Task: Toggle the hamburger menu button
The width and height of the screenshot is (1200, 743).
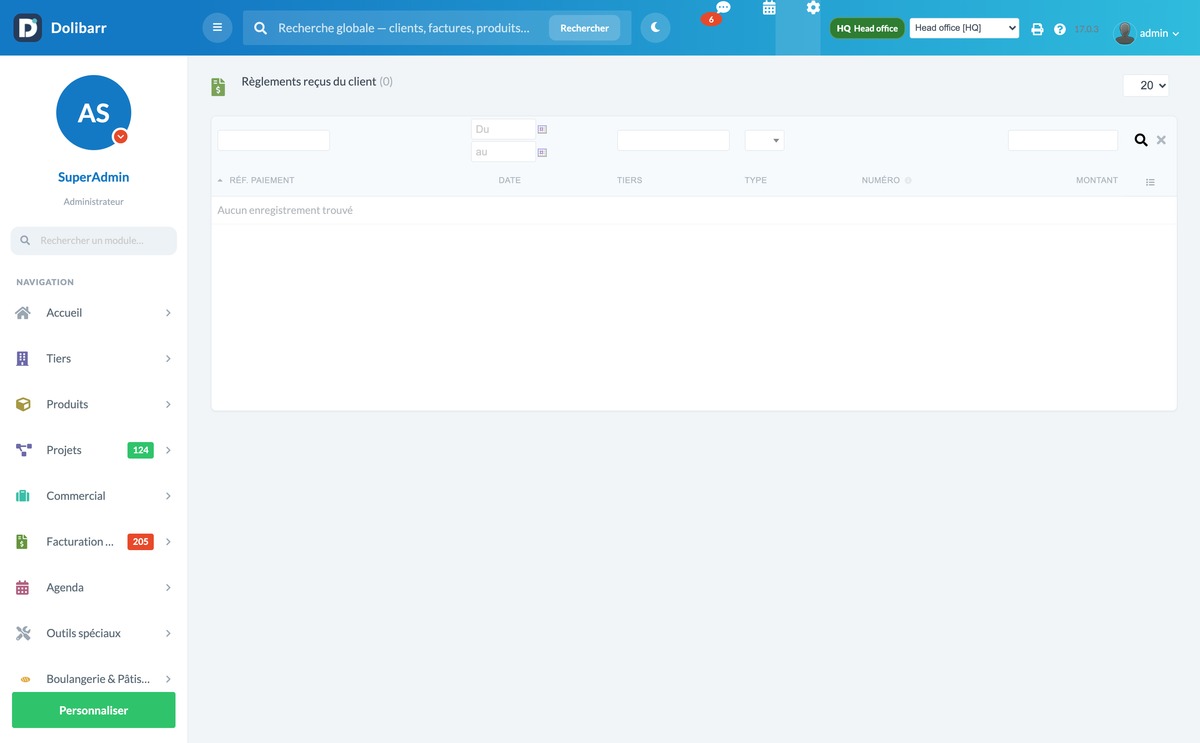Action: pyautogui.click(x=217, y=28)
